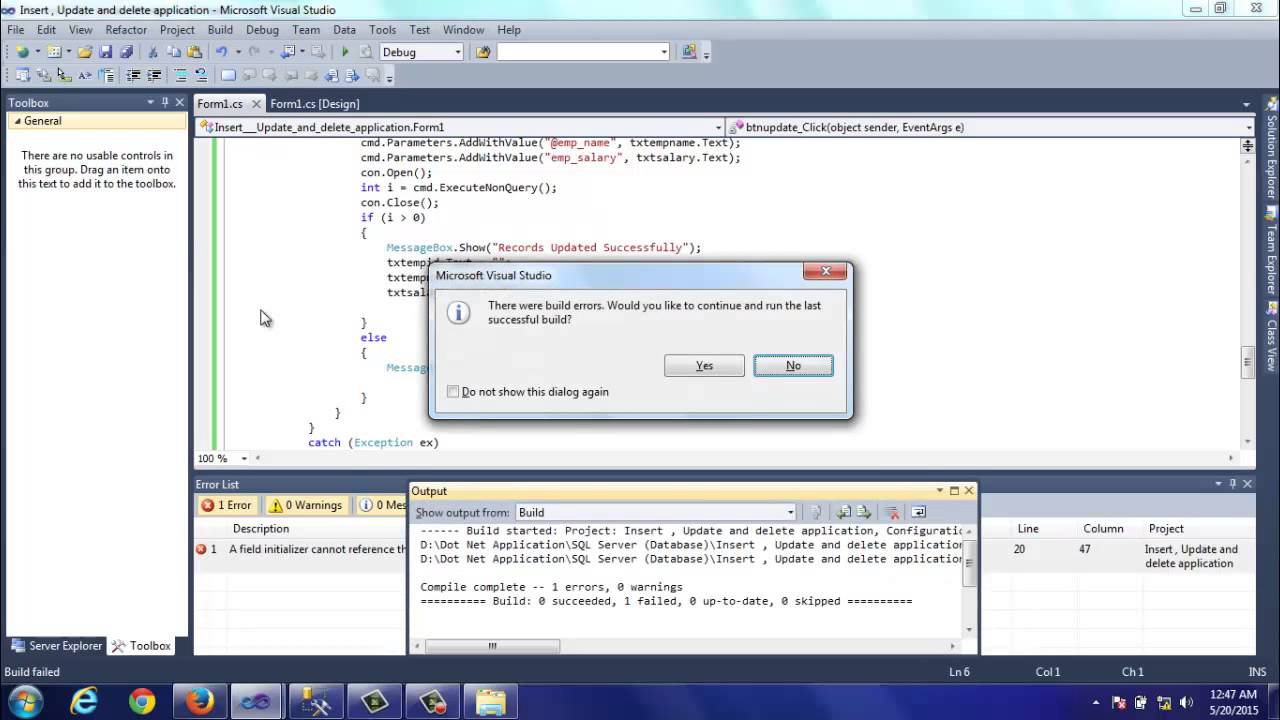The image size is (1280, 720).
Task: Click the 'Build failed' status bar text
Action: pyautogui.click(x=32, y=672)
